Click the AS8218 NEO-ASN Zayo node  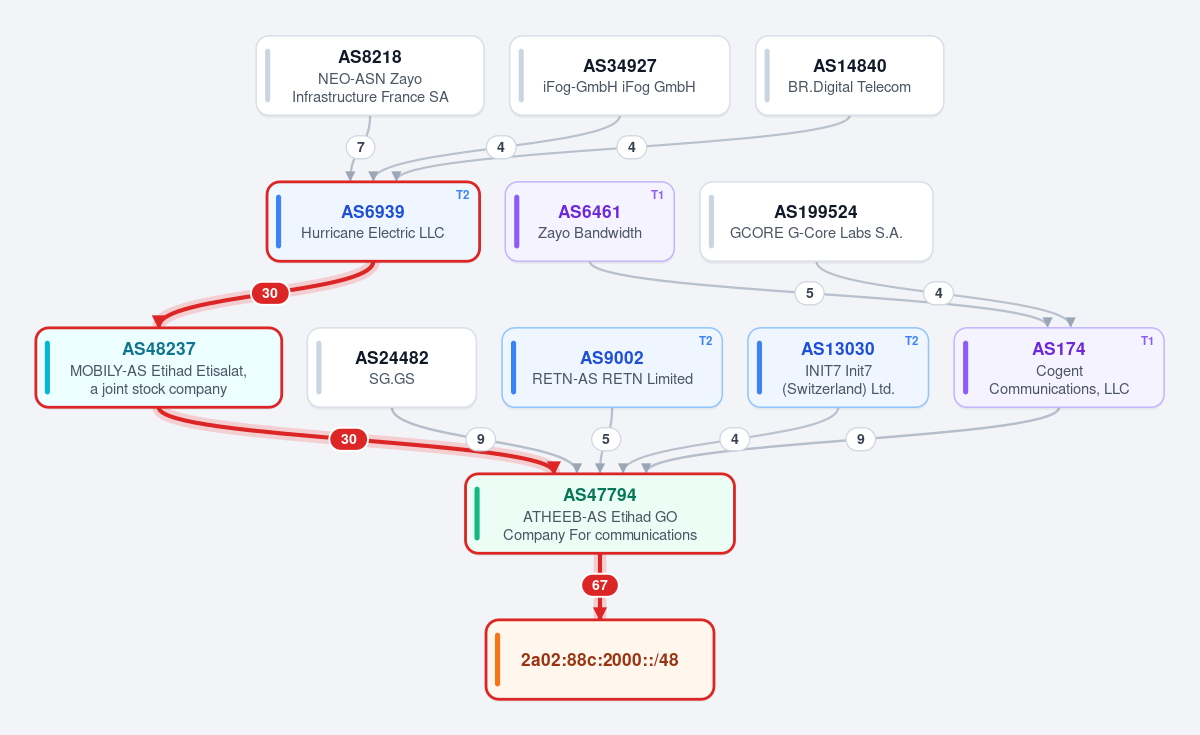[370, 76]
